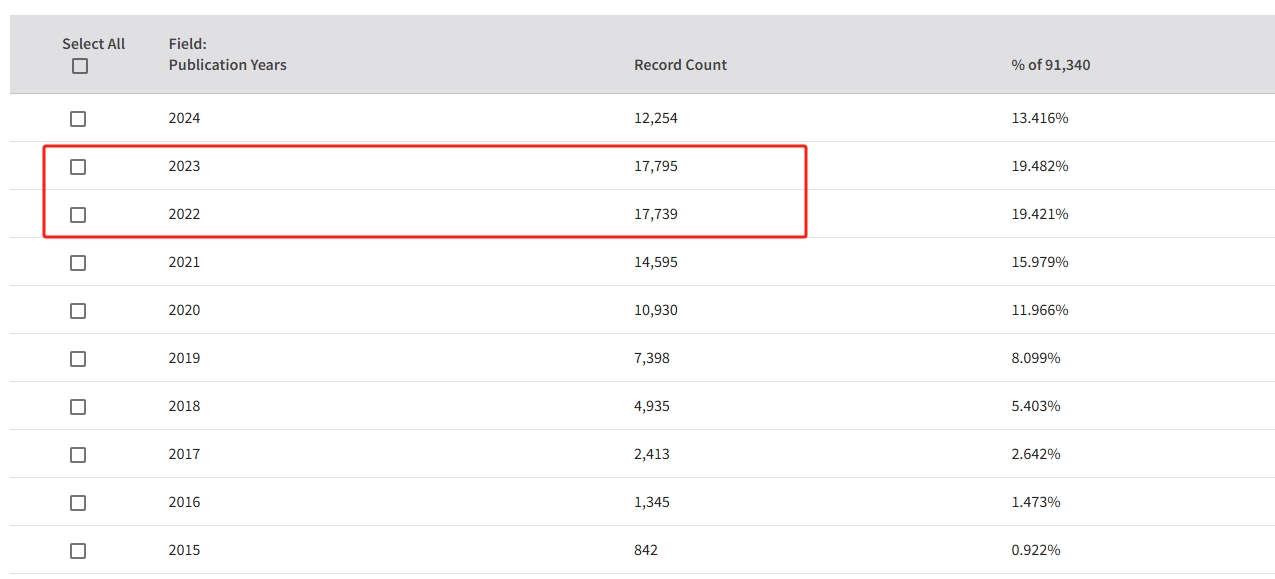Screen dimensions: 1275x579
Task: Click the Publication Years column header
Action: coord(227,65)
